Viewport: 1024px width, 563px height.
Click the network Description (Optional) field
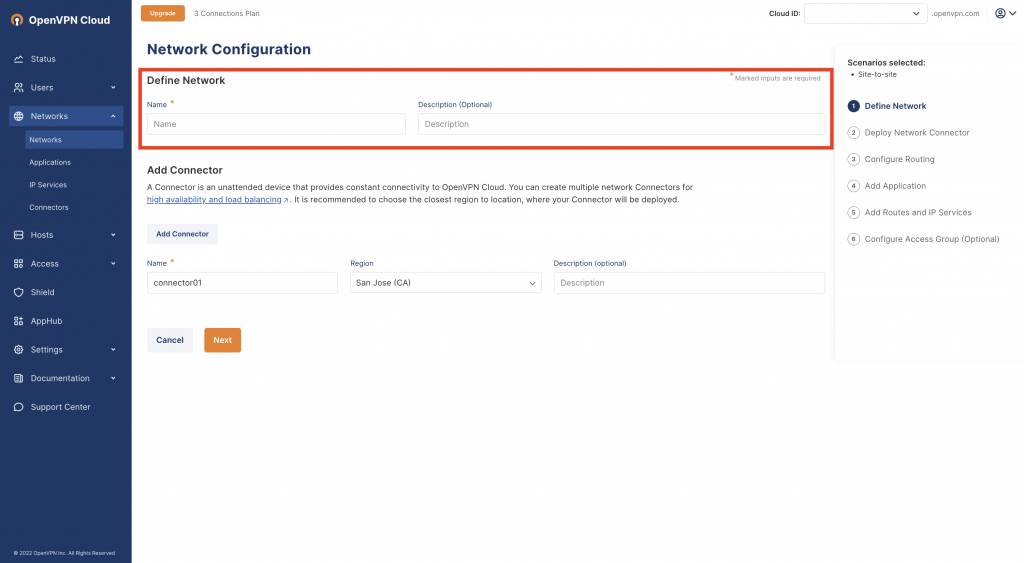[x=621, y=124]
